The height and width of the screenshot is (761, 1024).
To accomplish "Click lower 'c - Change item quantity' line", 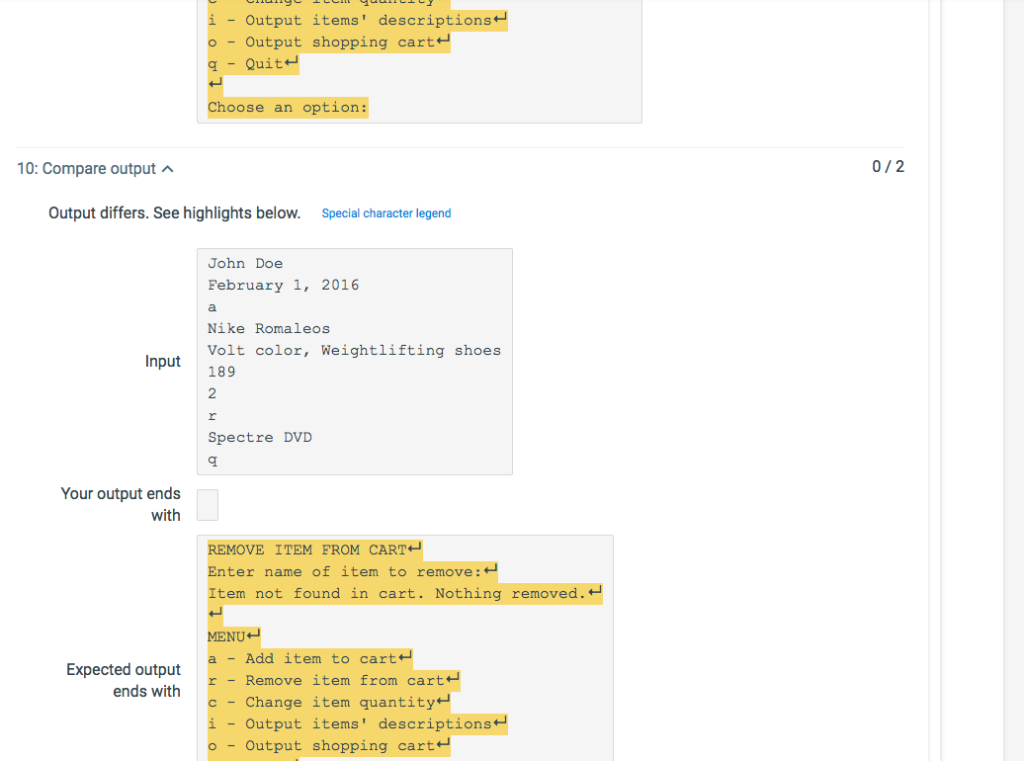I will pos(329,702).
